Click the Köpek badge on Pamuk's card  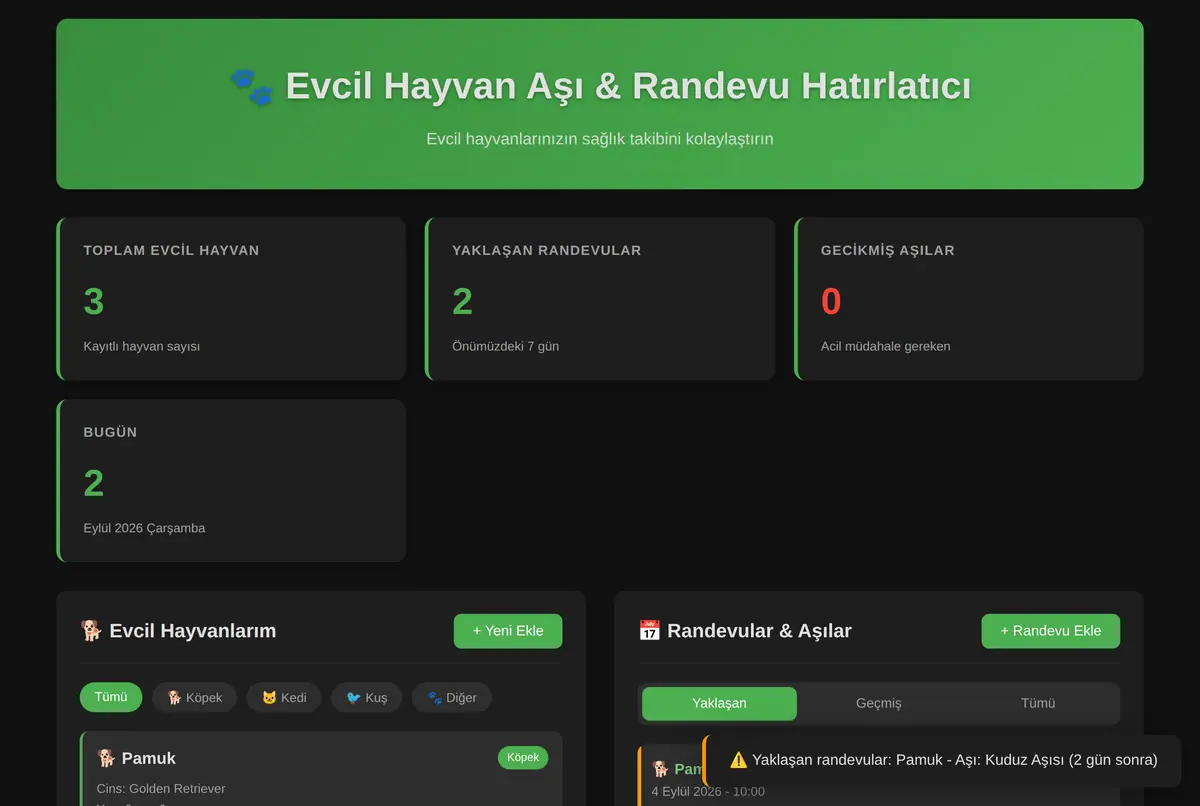[523, 758]
